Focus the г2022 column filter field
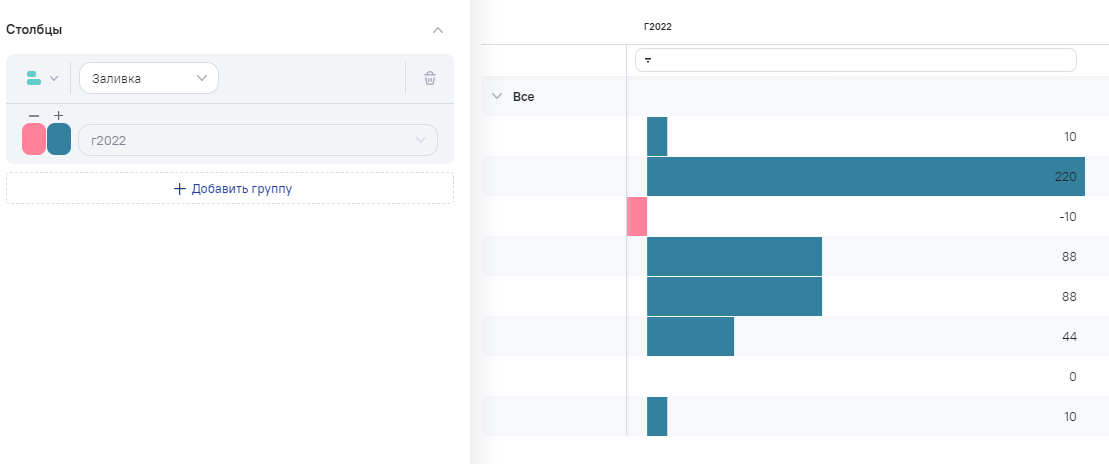The width and height of the screenshot is (1109, 464). pyautogui.click(x=860, y=60)
